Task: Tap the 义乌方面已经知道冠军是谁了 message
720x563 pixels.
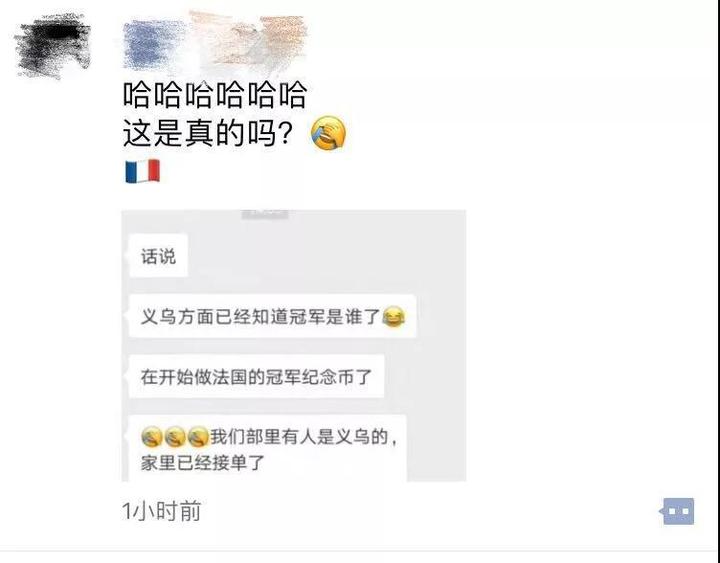Action: point(273,316)
